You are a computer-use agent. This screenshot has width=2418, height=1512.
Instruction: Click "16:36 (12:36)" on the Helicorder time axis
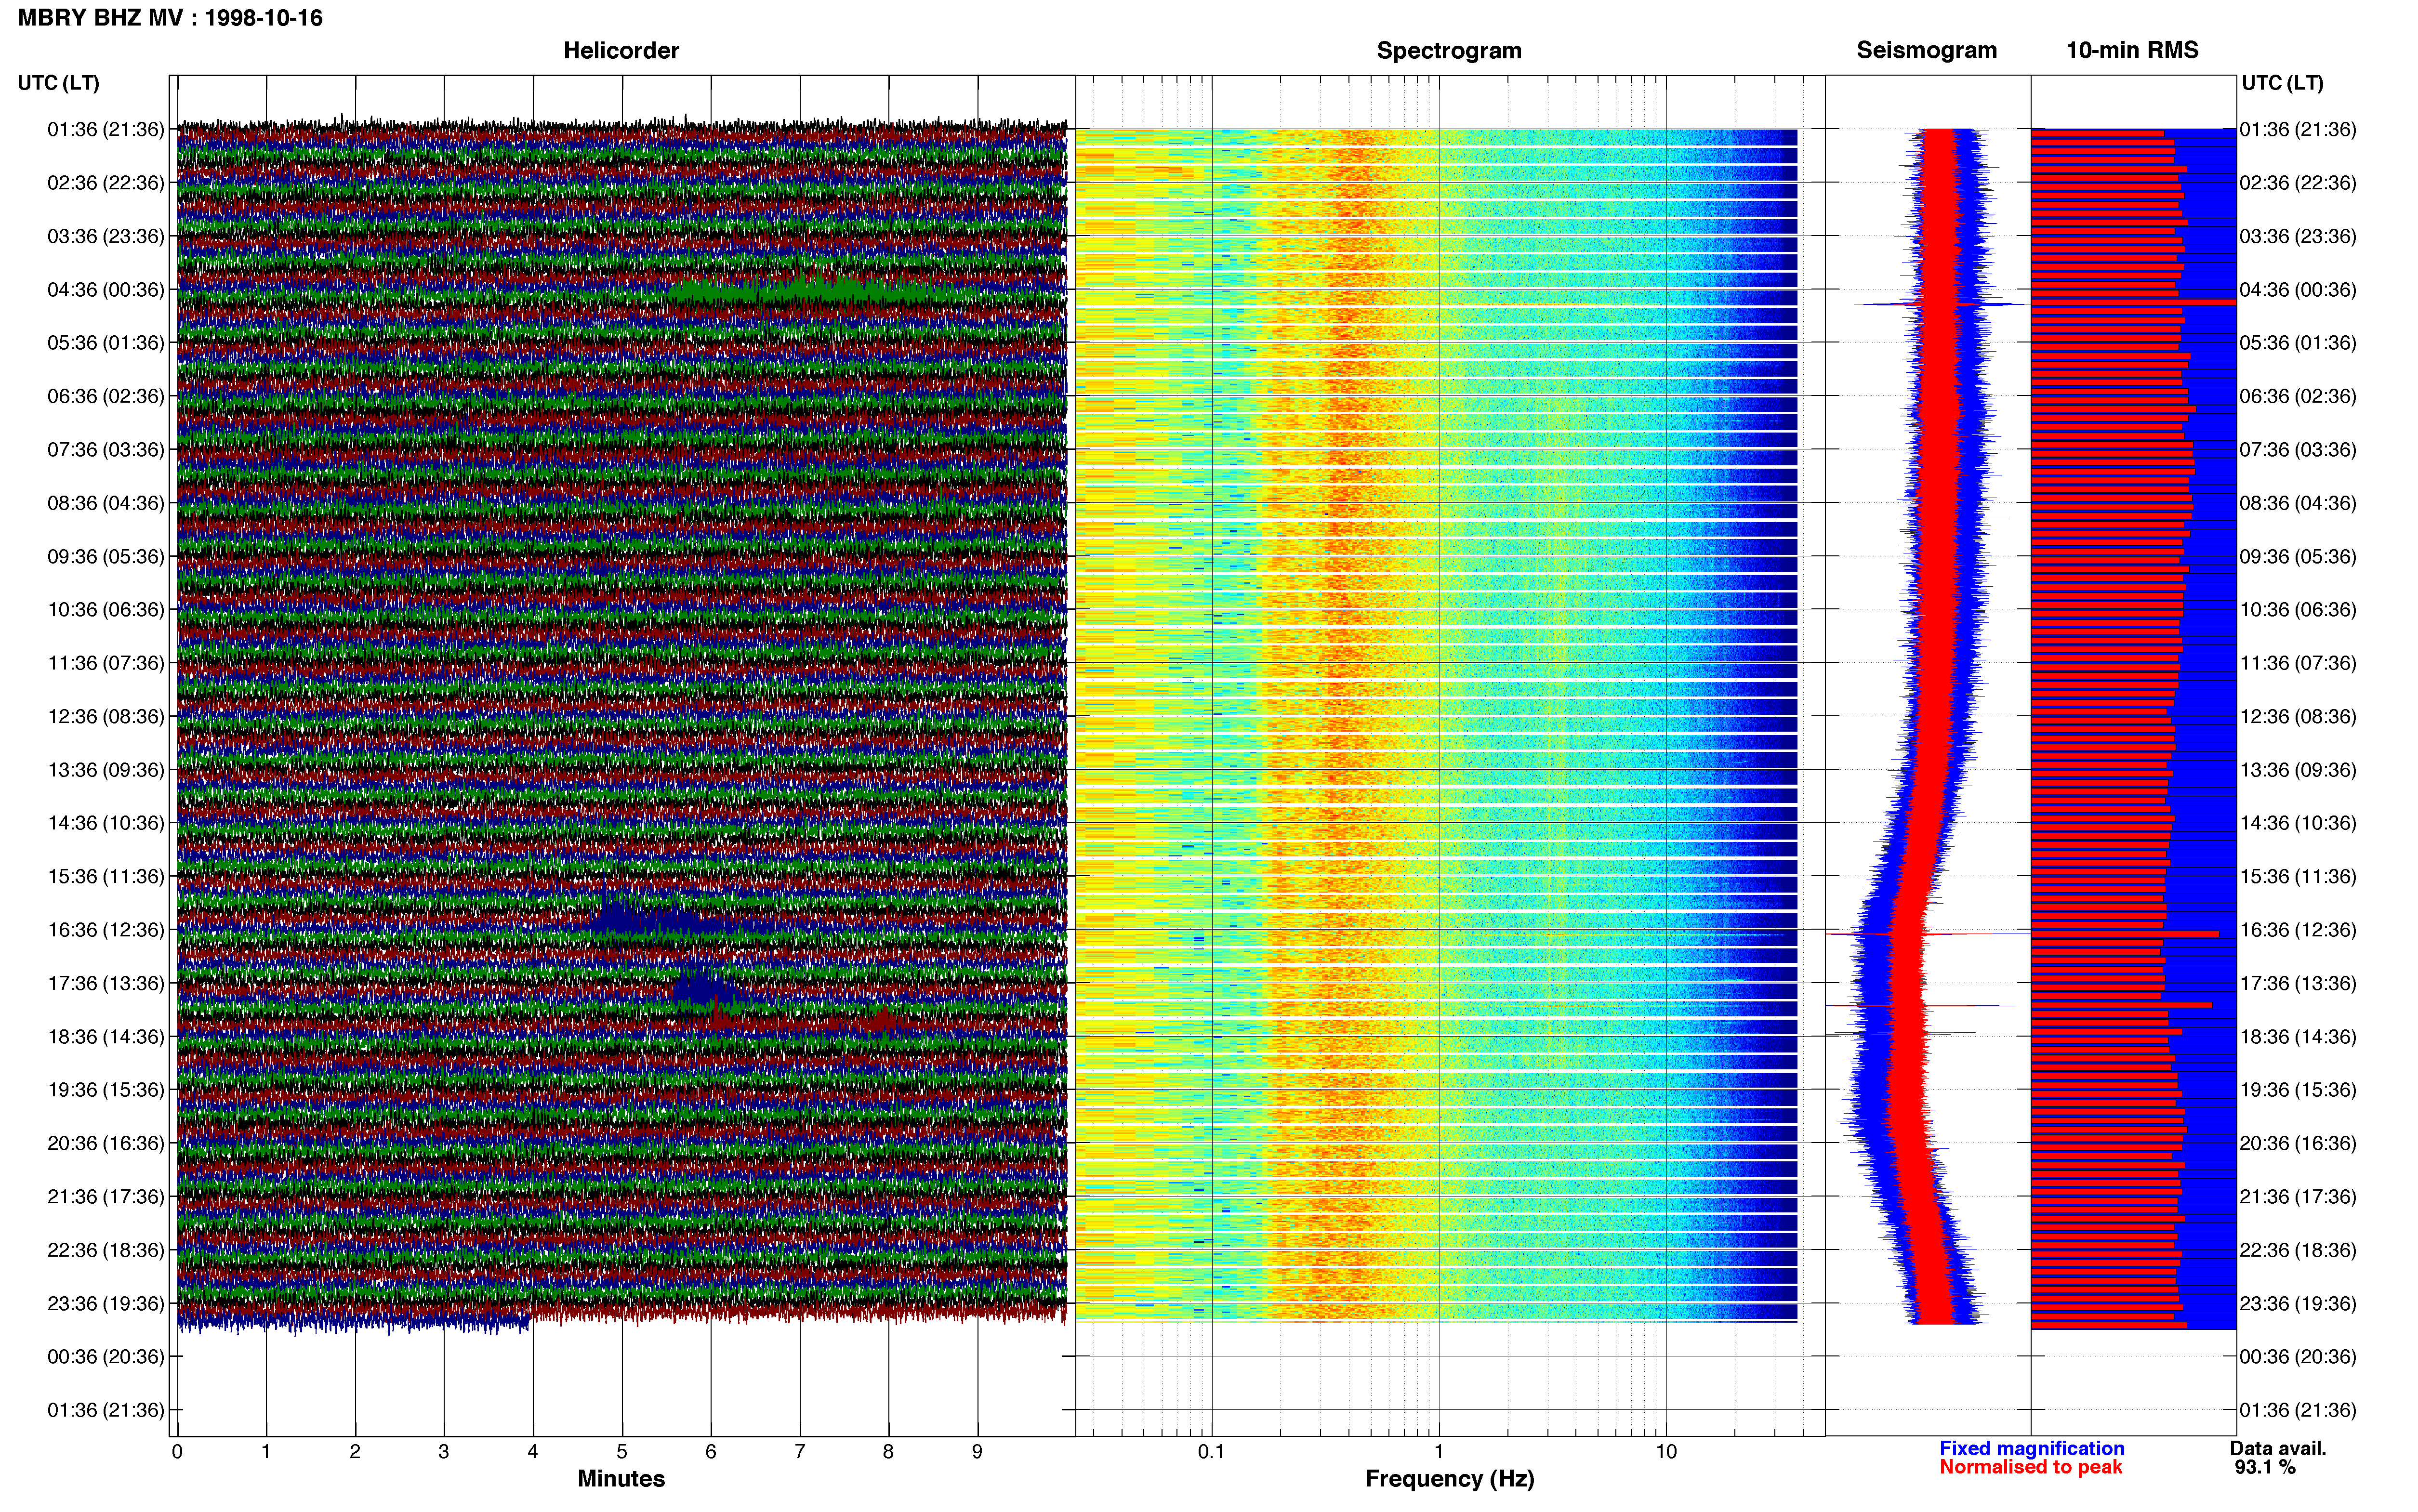105,930
